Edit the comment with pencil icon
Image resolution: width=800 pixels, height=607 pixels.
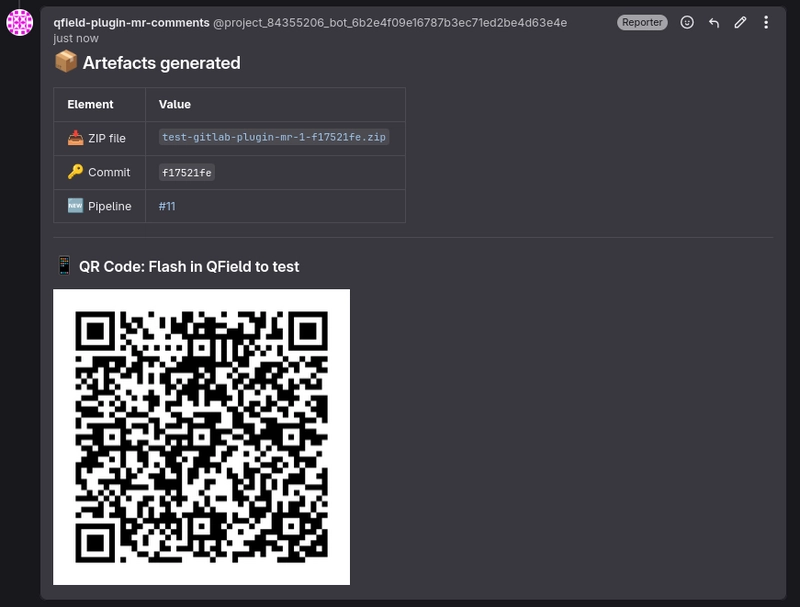(740, 22)
